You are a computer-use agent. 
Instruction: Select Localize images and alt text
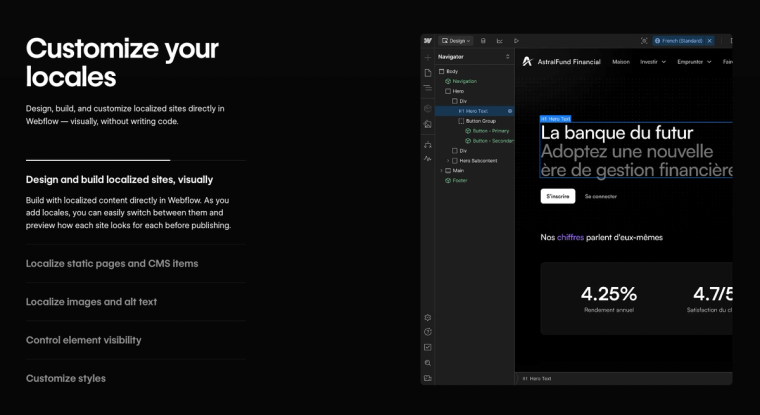tap(91, 302)
